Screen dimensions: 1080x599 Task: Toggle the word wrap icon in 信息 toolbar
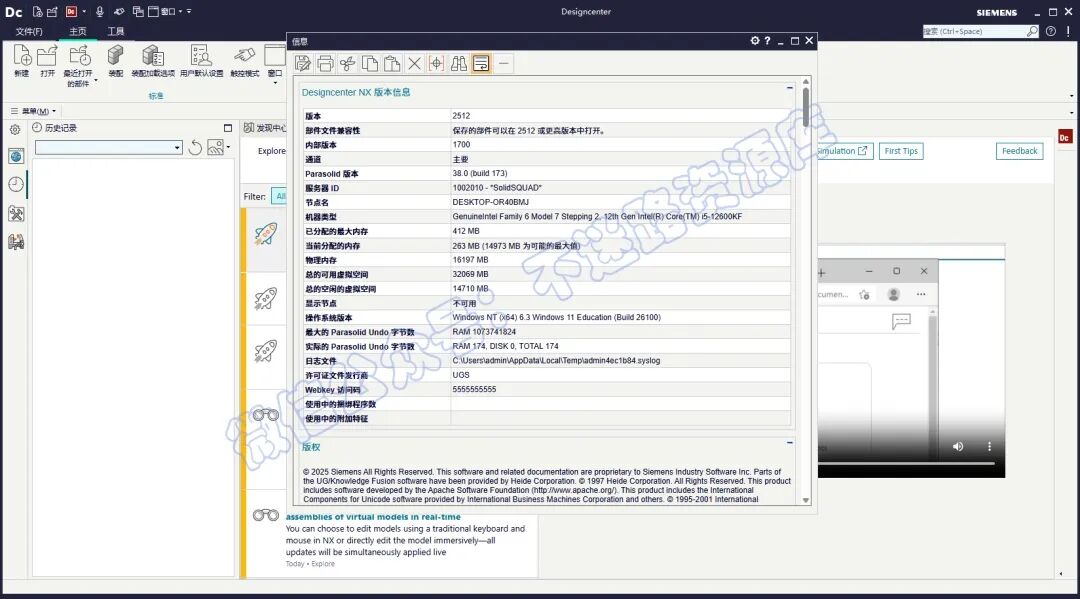pyautogui.click(x=481, y=64)
